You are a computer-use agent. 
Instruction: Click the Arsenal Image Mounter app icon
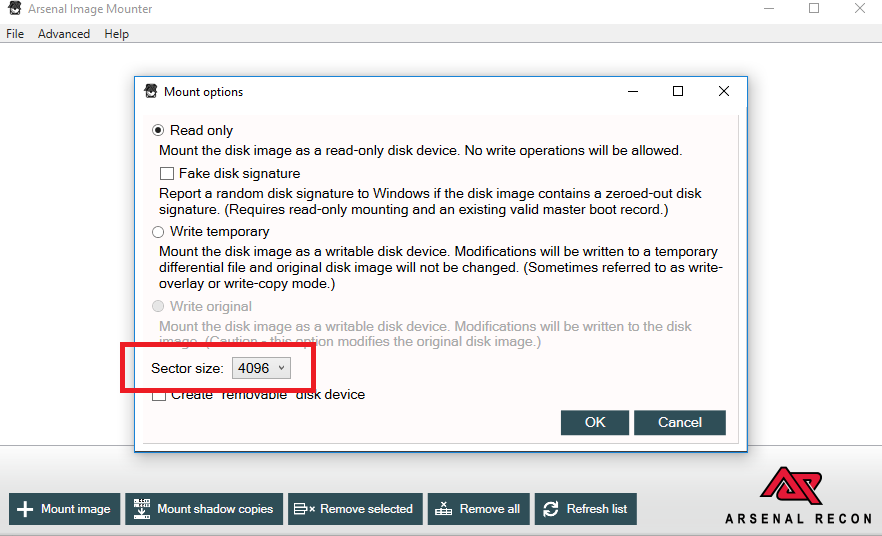tap(15, 8)
